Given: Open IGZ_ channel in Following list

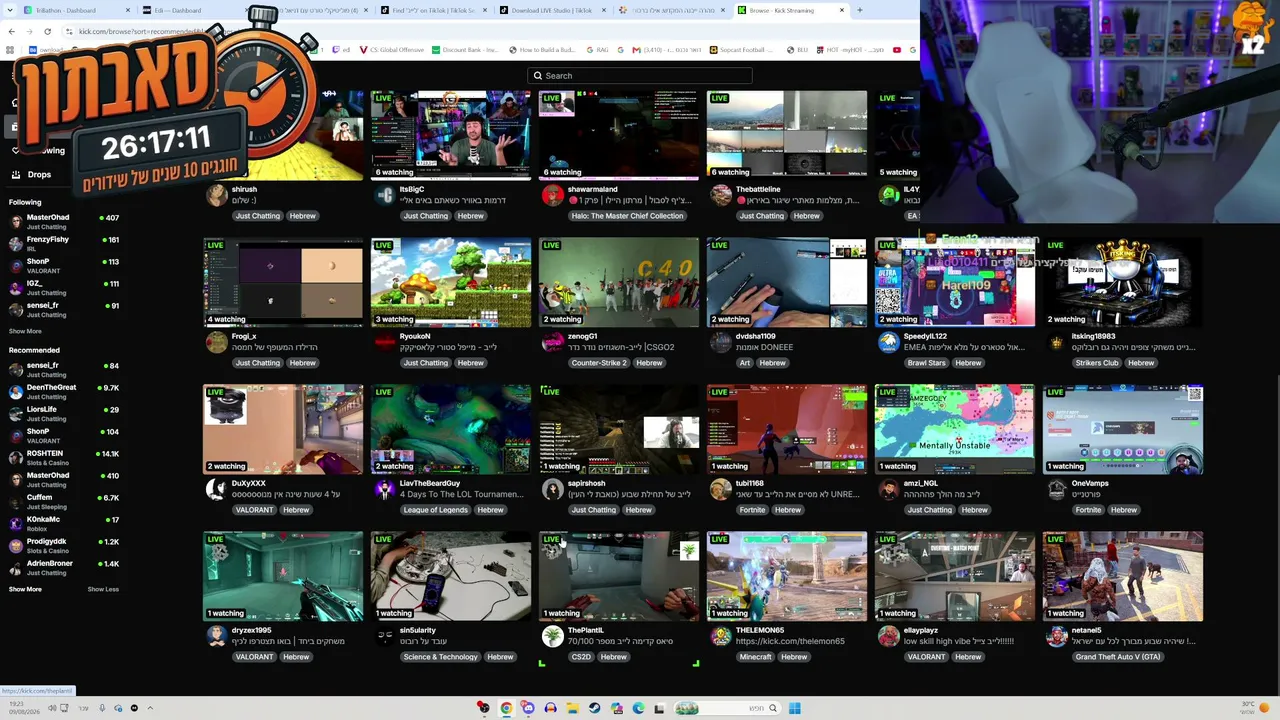Looking at the screenshot, I should point(62,287).
